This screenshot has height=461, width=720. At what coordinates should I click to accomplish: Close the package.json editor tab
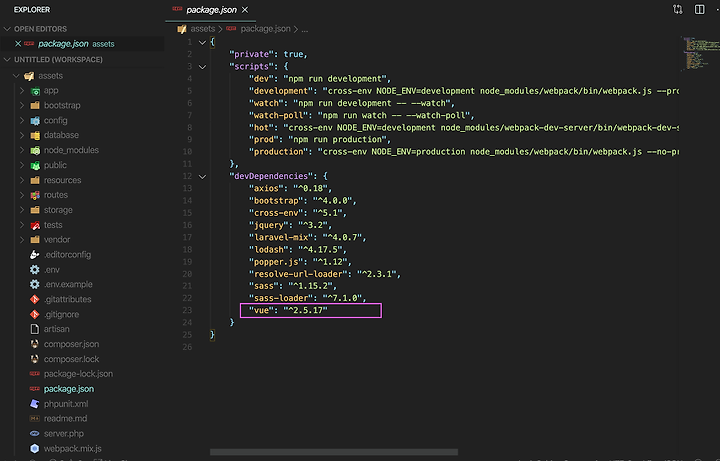pyautogui.click(x=245, y=10)
